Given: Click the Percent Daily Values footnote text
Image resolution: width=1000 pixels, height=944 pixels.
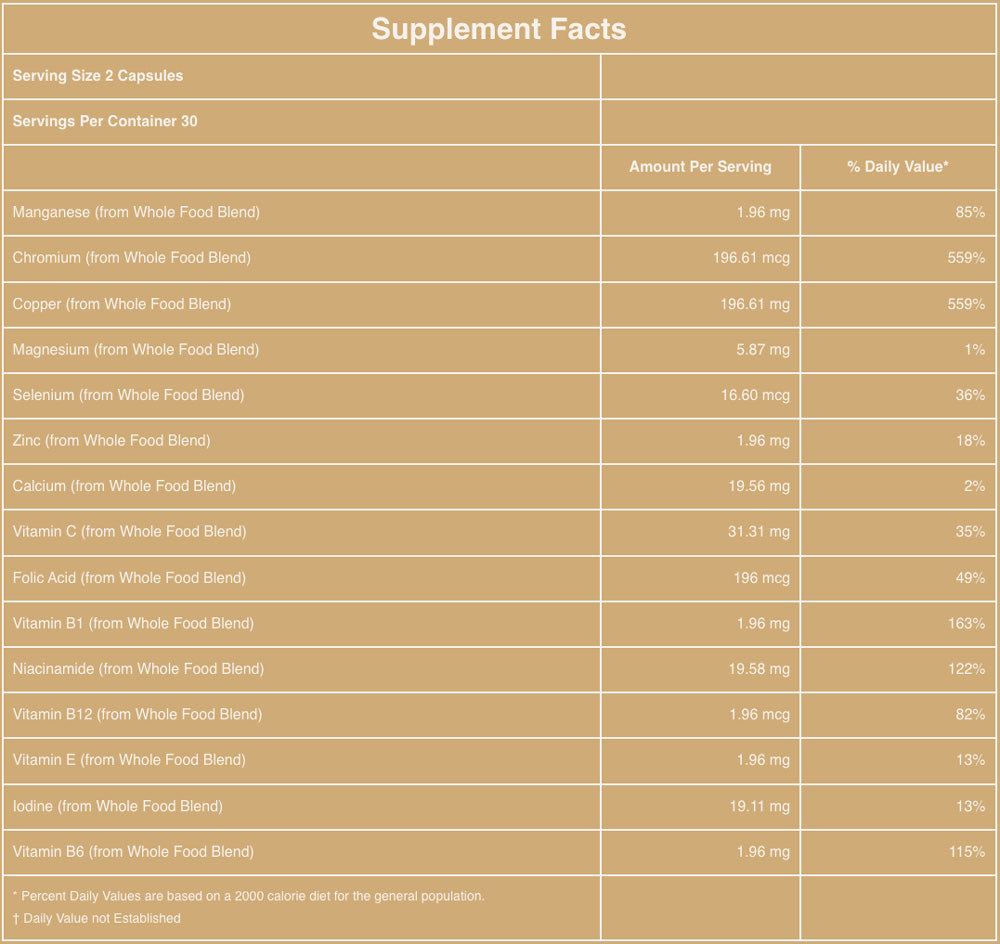Looking at the screenshot, I should coord(248,896).
